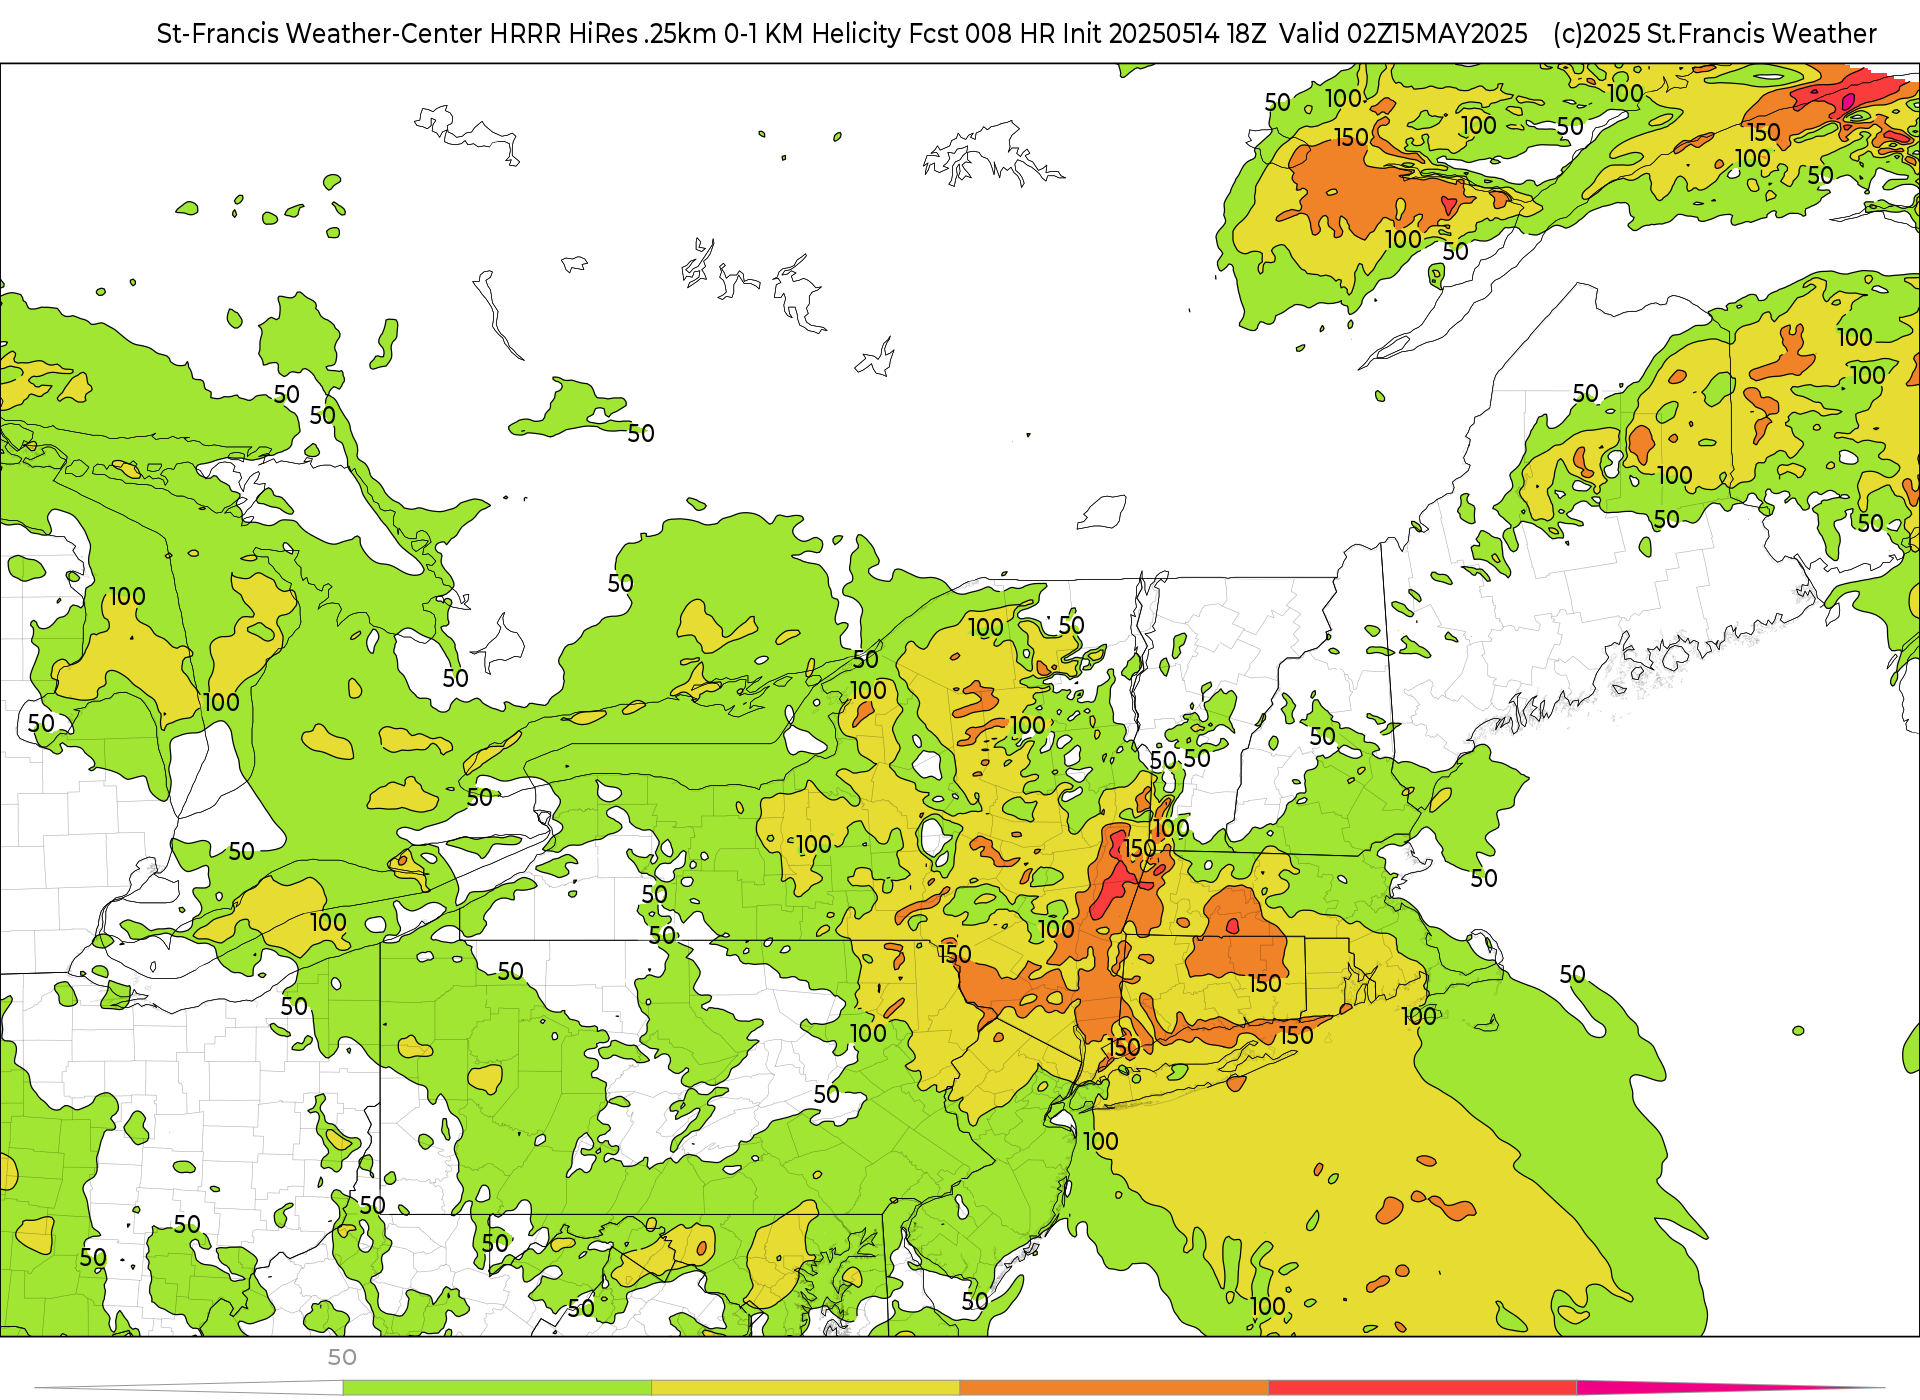Click the magenta tapered end of the color bar
Viewport: 1920px width, 1400px height.
pos(1730,1388)
